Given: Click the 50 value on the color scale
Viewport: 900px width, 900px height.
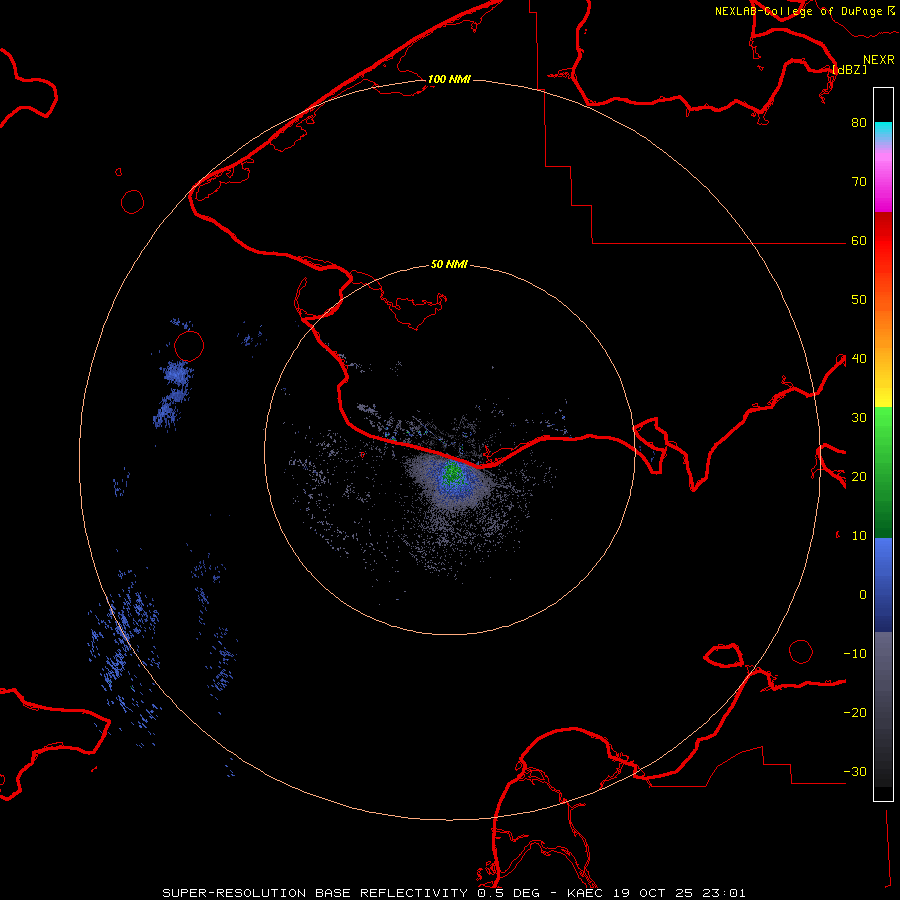Looking at the screenshot, I should pos(859,300).
